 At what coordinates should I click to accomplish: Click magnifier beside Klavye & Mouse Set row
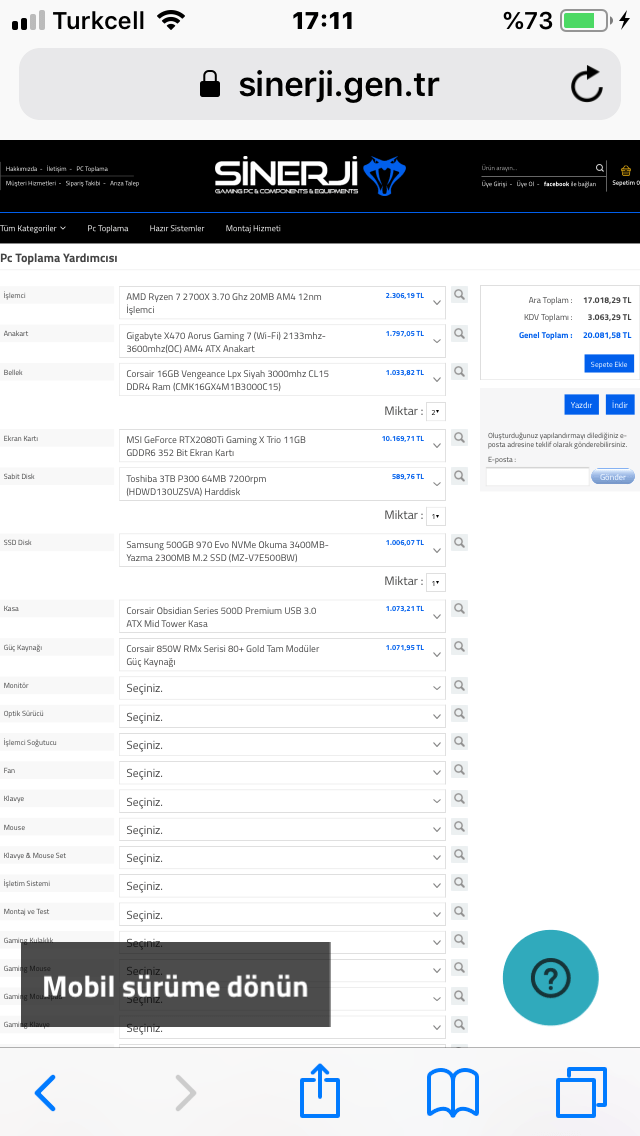[459, 855]
